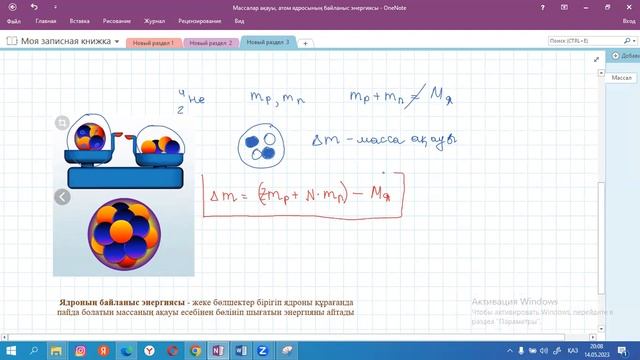Click the OneNote taskbar icon
Image resolution: width=640 pixels, height=360 pixels.
(218, 351)
